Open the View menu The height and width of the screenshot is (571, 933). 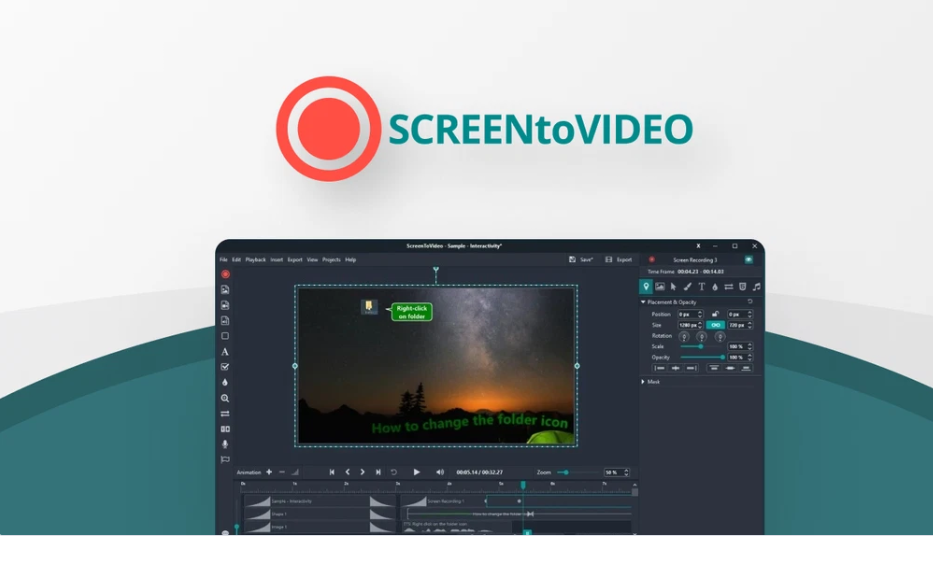pyautogui.click(x=312, y=260)
